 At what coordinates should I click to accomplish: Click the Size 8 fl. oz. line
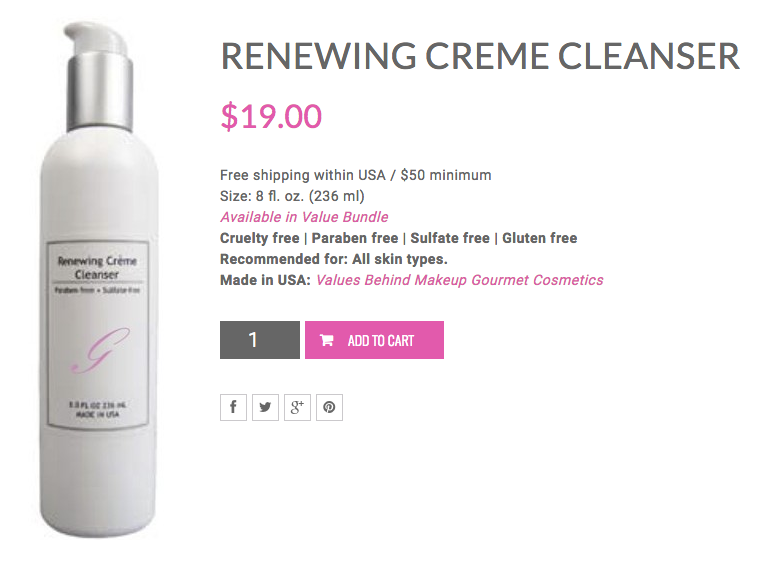click(292, 196)
